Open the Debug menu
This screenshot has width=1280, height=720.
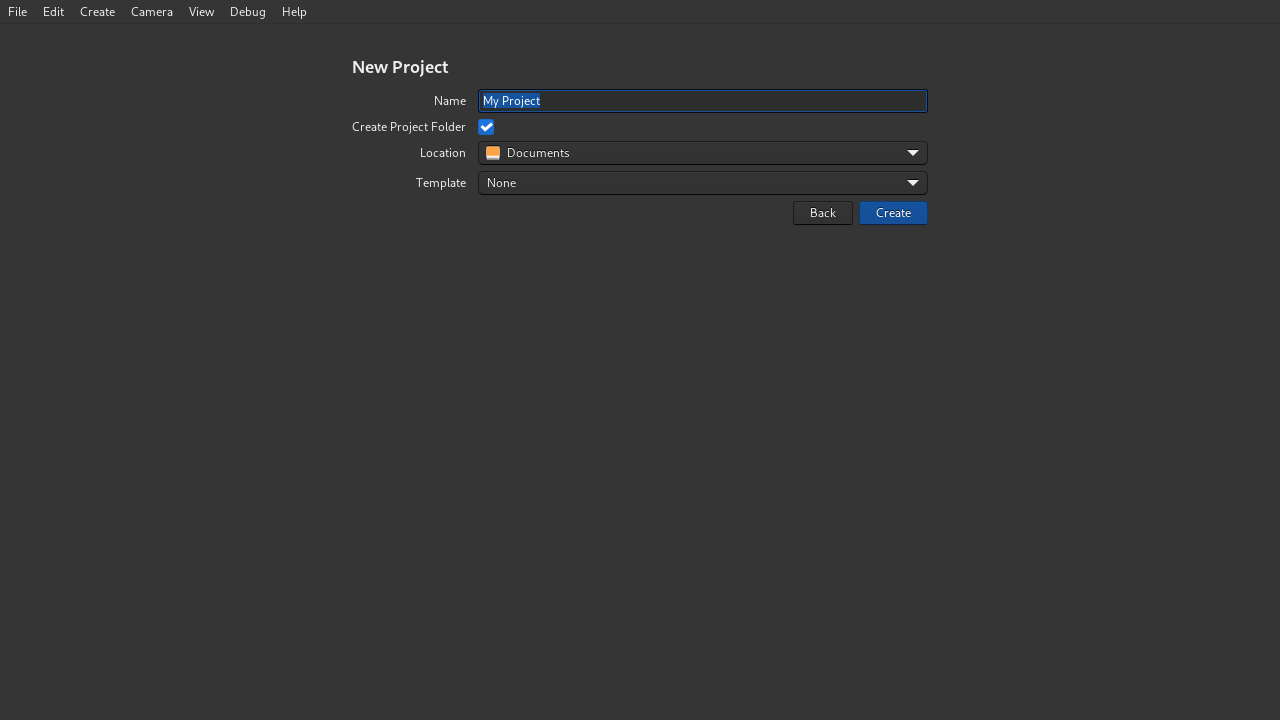click(x=247, y=11)
